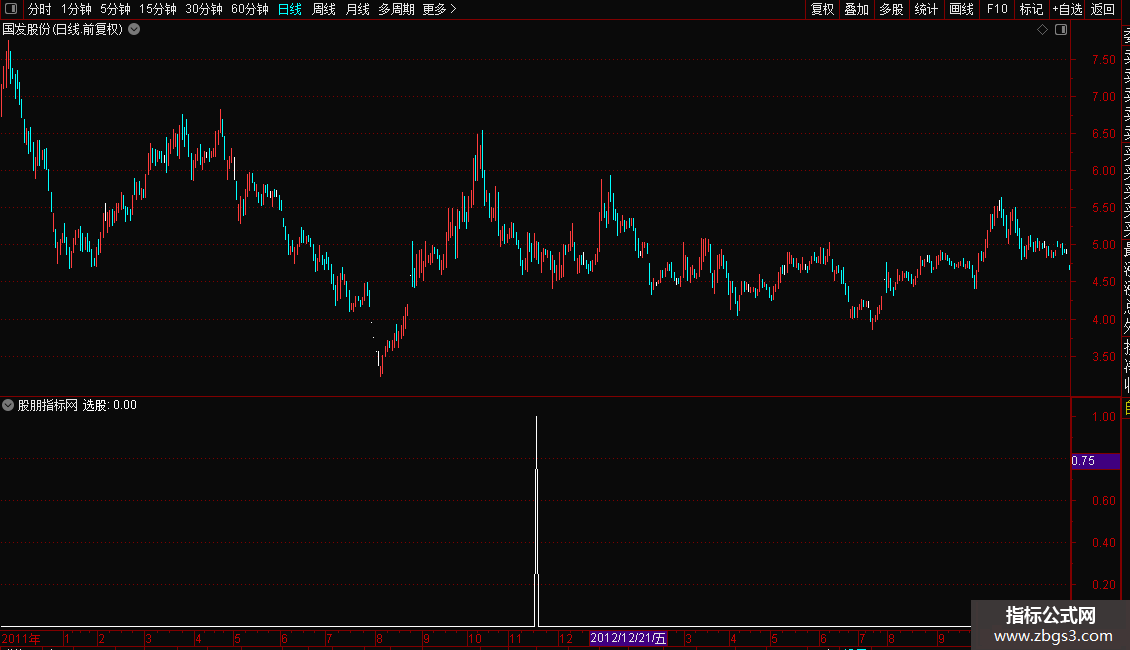This screenshot has width=1130, height=650.
Task: Click the 股朋指标网 选股: 0.00 label
Action: click(77, 405)
